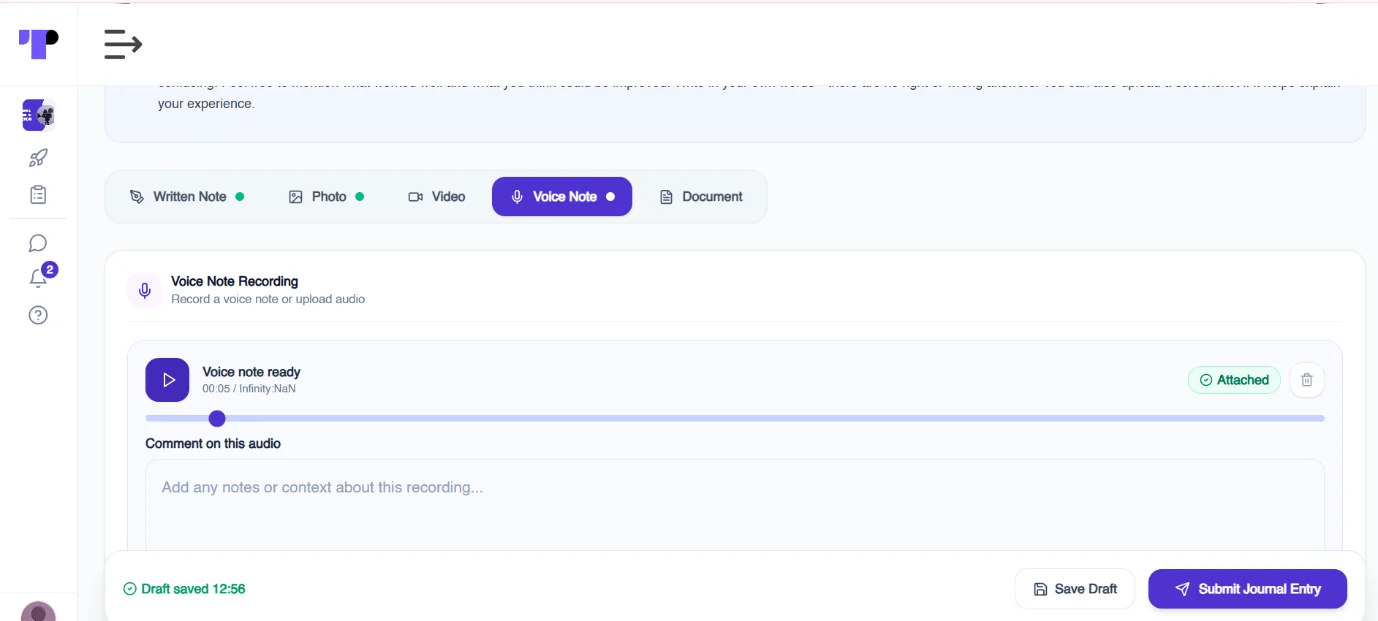Viewport: 1378px width, 621px height.
Task: Switch to the Photo tab
Action: (x=326, y=197)
